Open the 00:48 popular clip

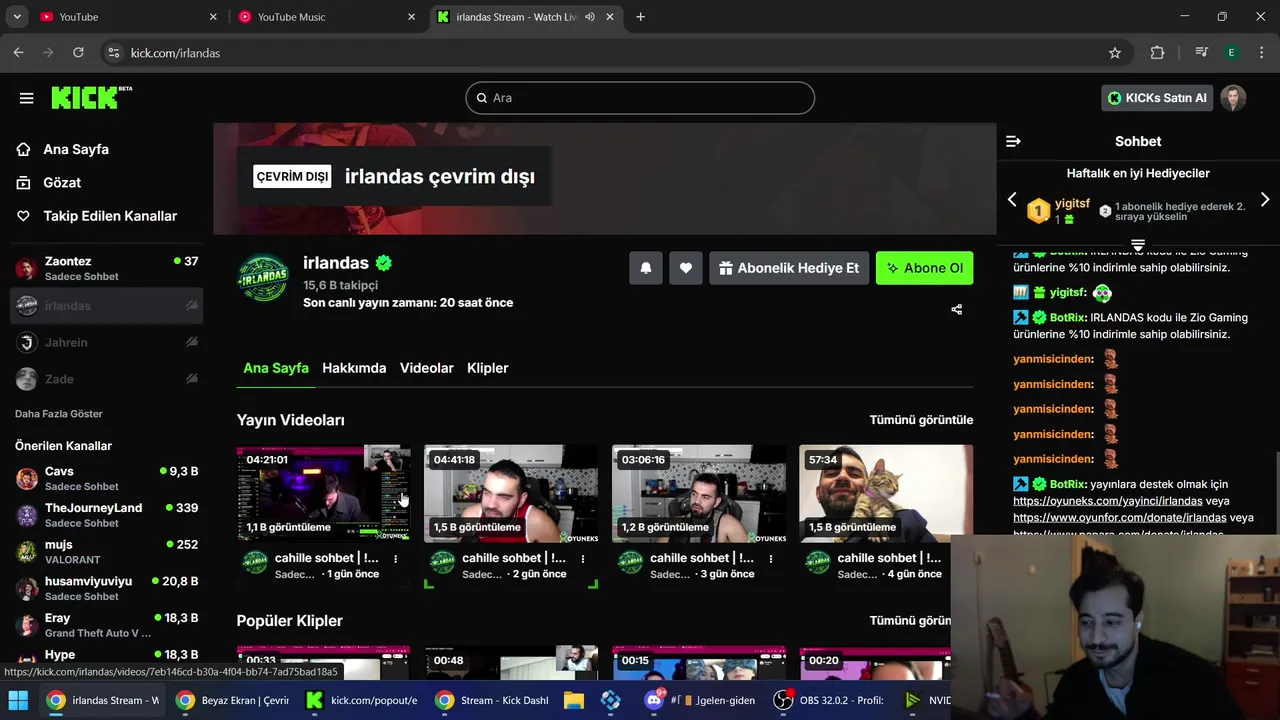point(511,663)
